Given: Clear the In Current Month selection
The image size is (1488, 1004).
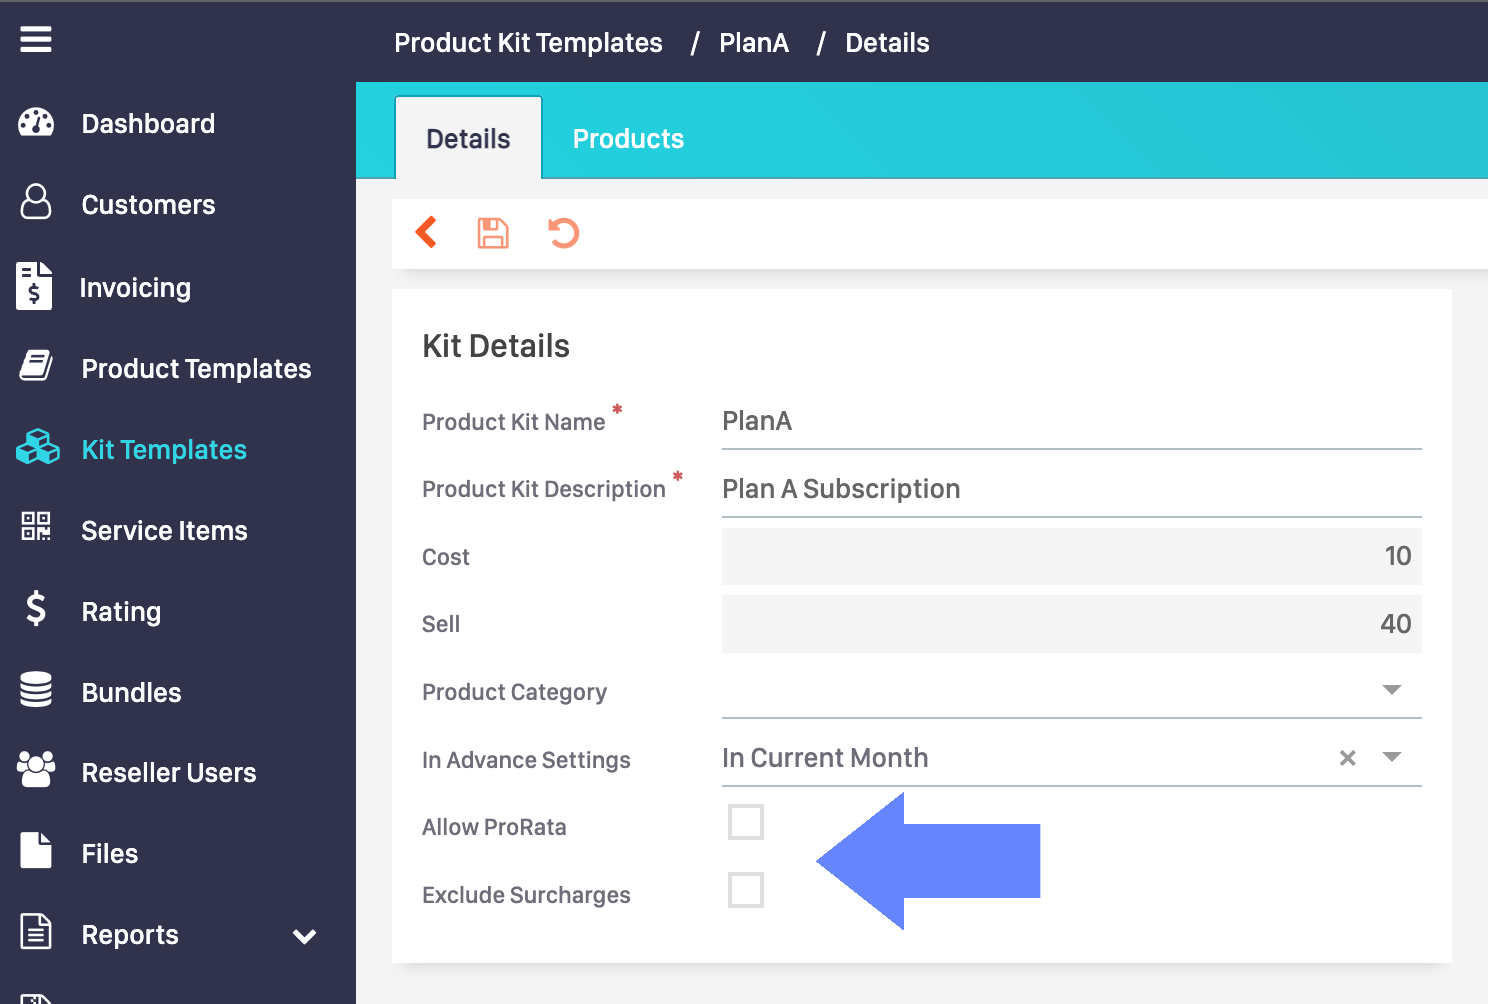Looking at the screenshot, I should tap(1348, 758).
